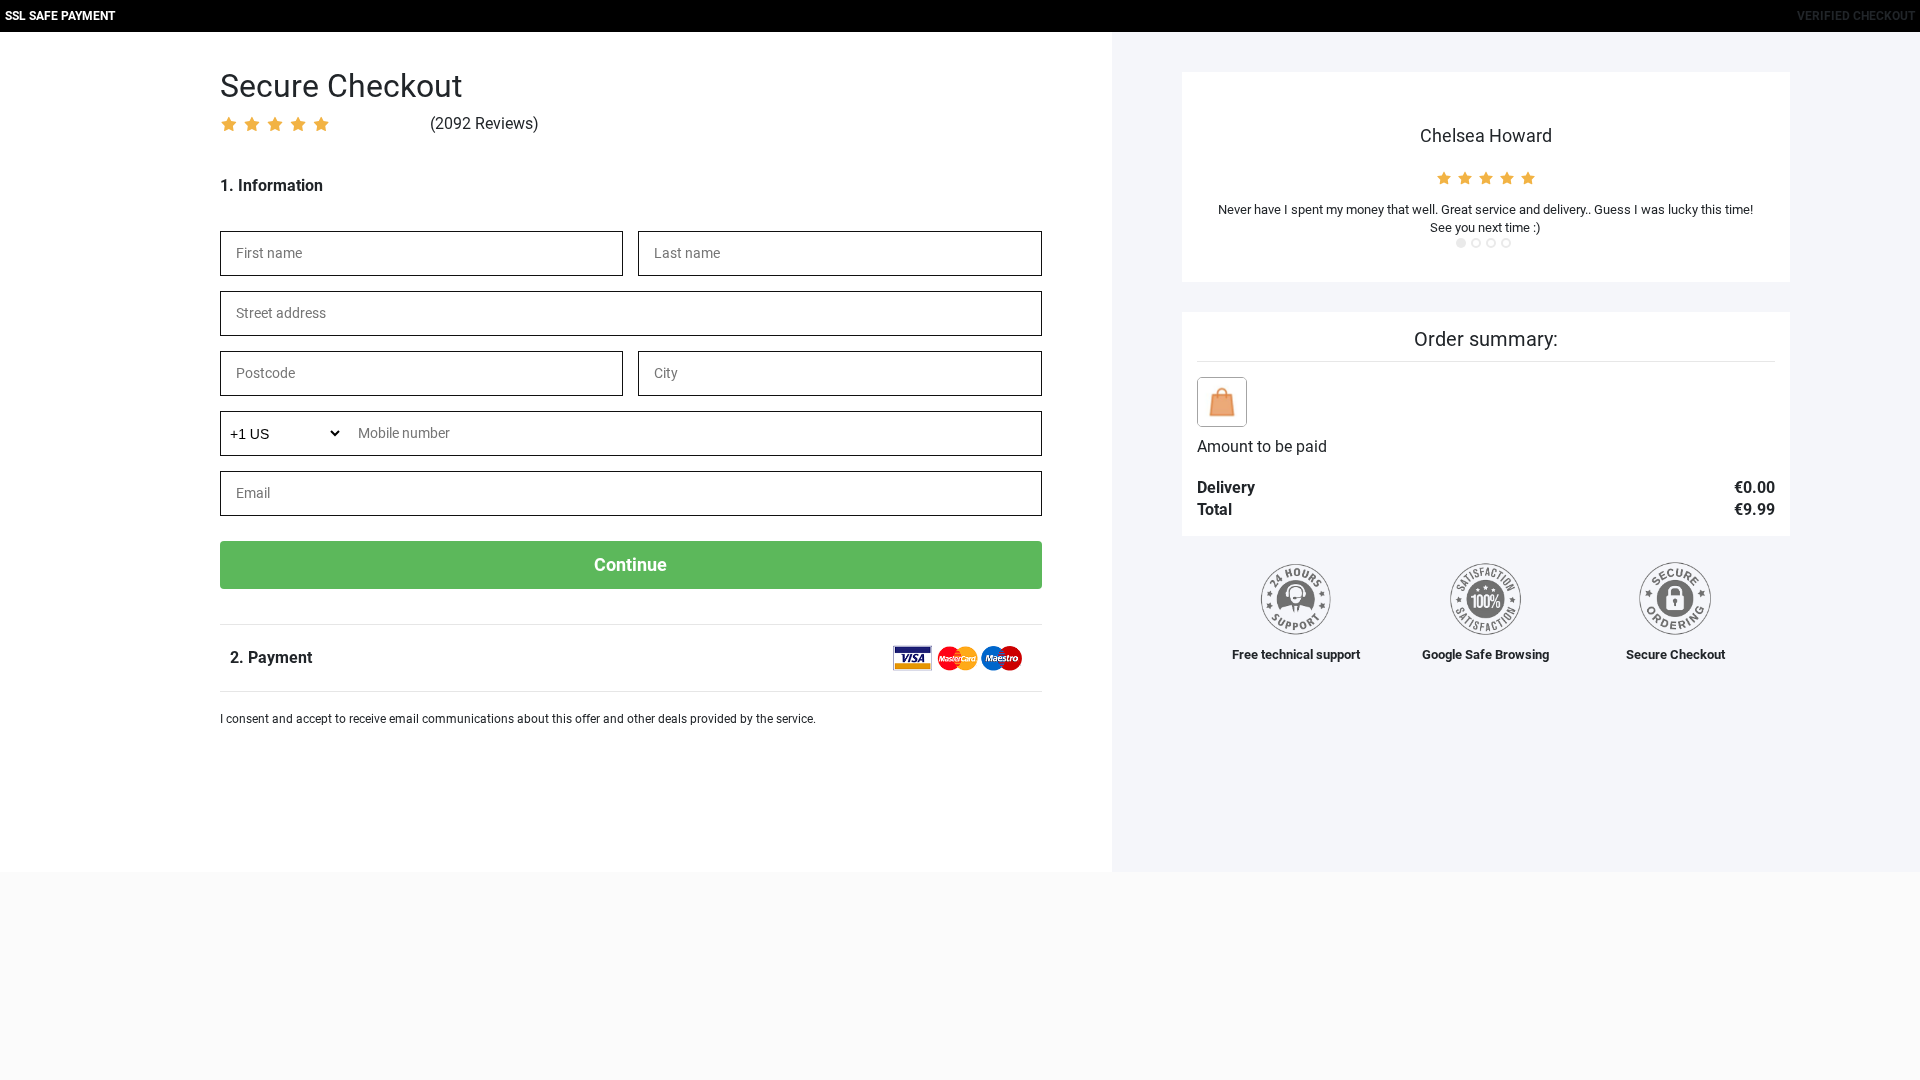This screenshot has width=1920, height=1080.
Task: Select second review carousel dot
Action: (x=1476, y=243)
